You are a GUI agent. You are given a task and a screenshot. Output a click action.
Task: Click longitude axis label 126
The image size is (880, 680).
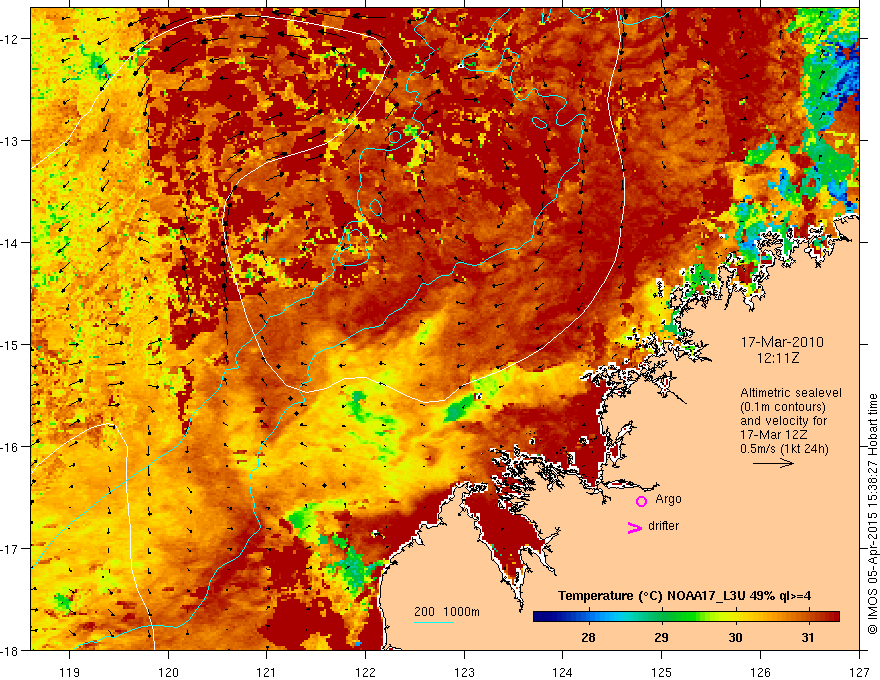760,672
